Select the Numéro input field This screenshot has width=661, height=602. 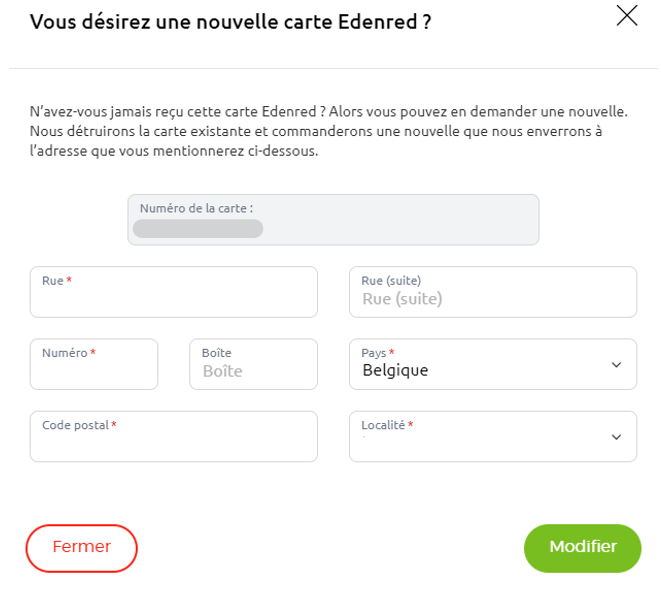click(94, 369)
